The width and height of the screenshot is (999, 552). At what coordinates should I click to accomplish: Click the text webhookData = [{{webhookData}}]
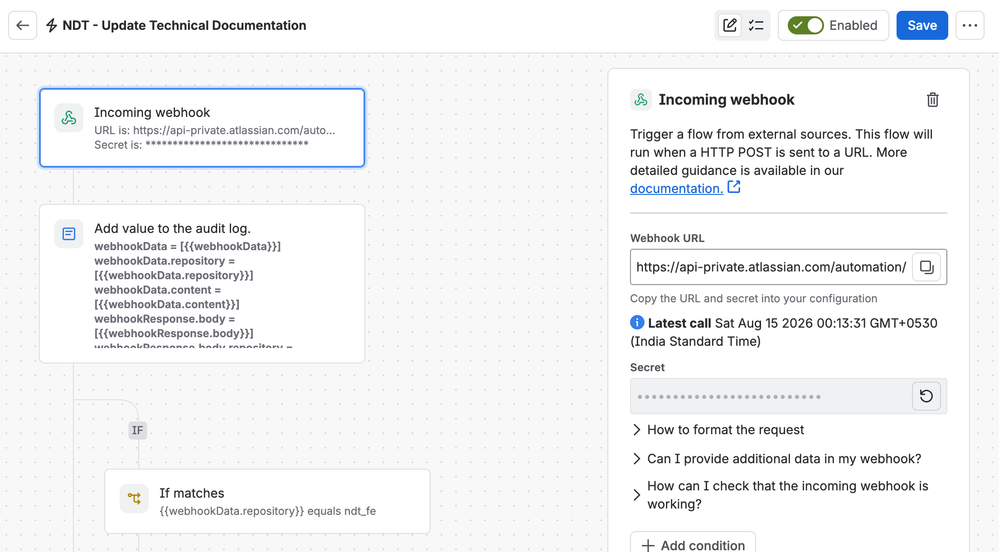[x=187, y=246]
